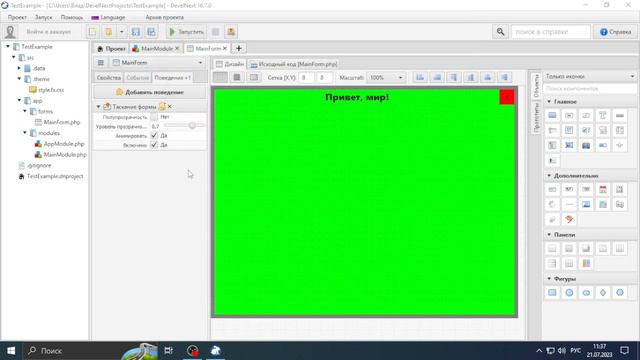Open the hamburger menu beside the MainForm selector
Screen dimensions: 640x360
(100, 62)
